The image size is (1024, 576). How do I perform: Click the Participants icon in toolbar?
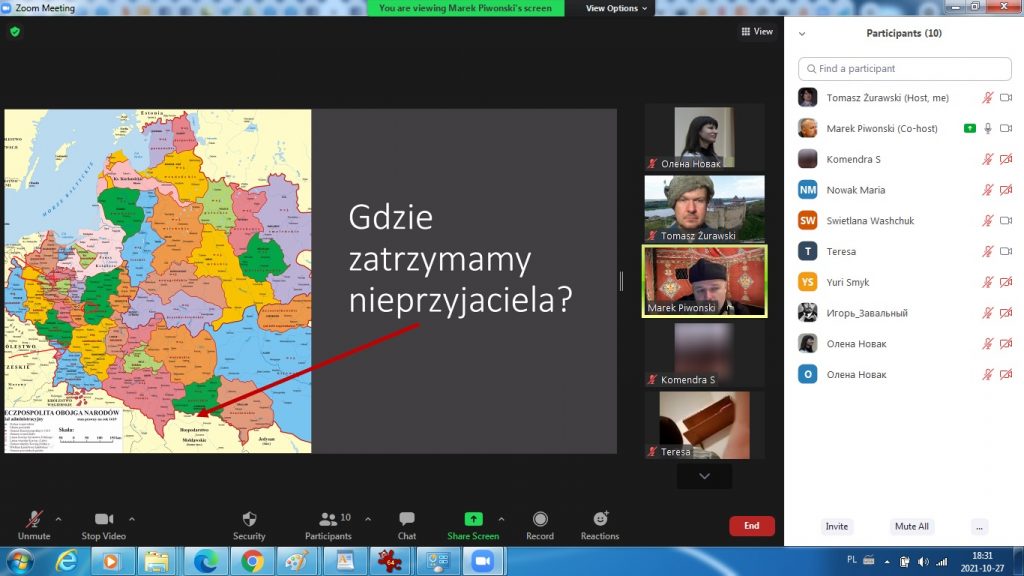coord(328,519)
